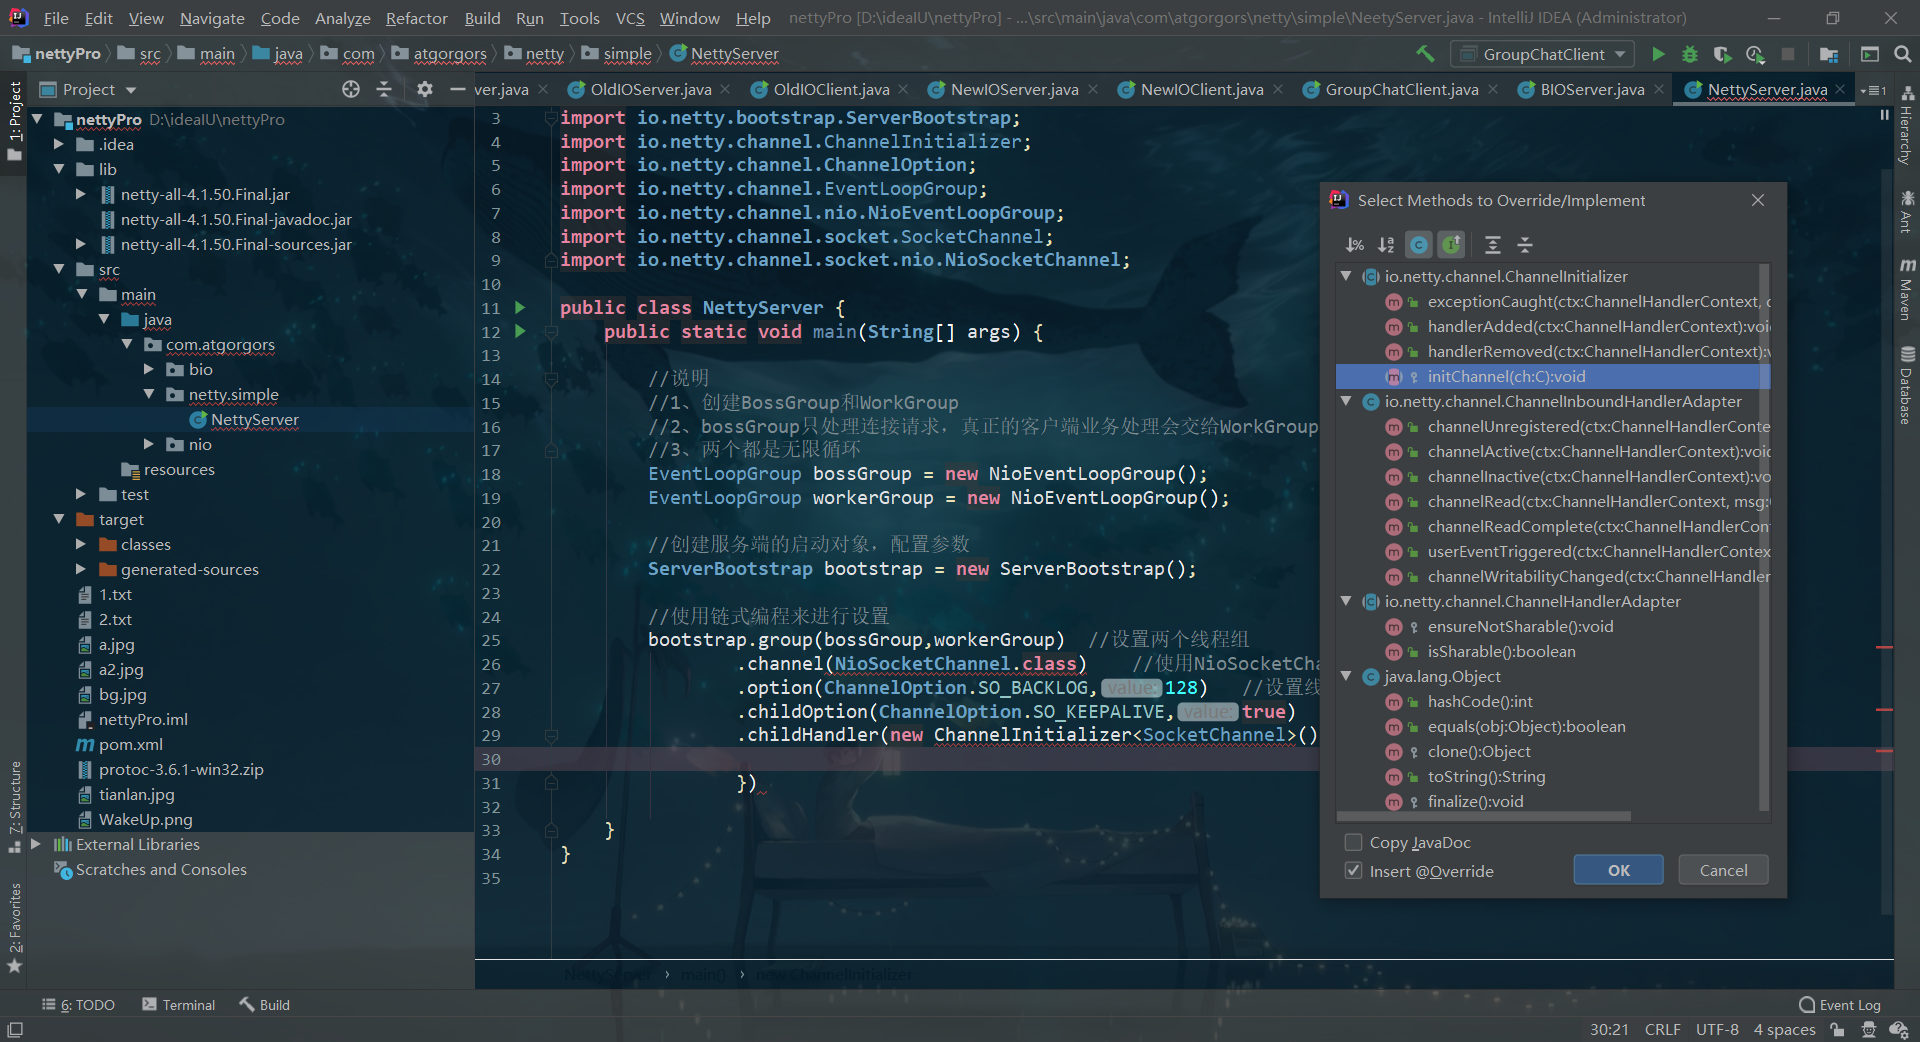Open the TODO tool window
The image size is (1920, 1042).
tap(79, 1005)
